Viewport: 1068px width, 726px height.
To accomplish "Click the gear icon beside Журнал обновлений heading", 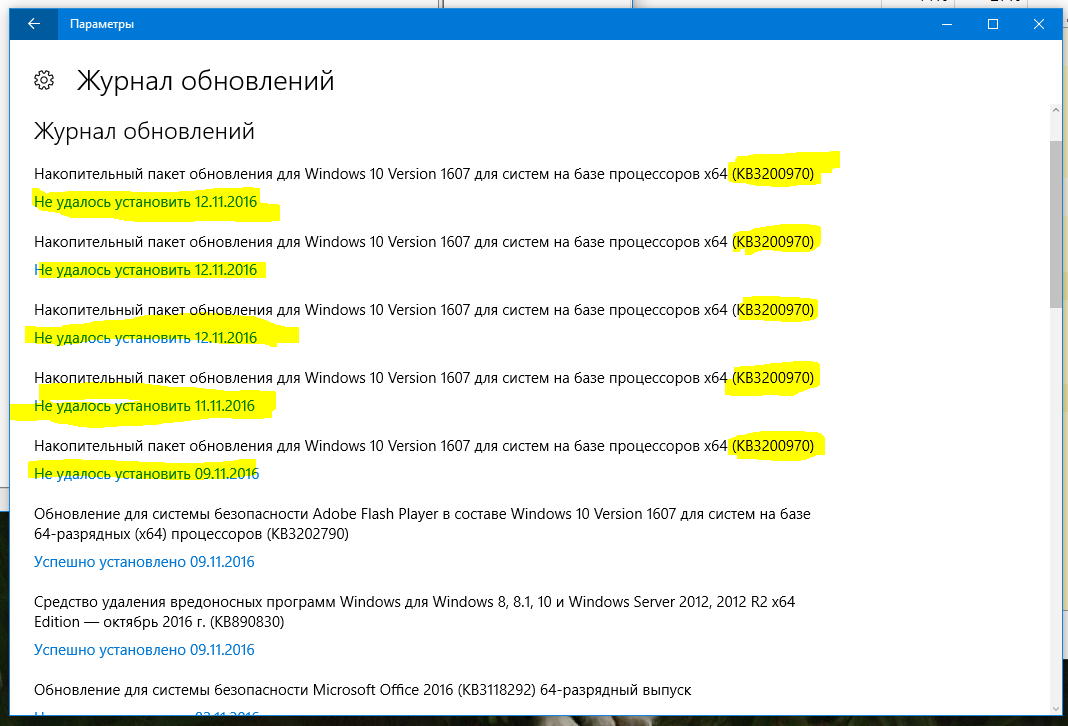I will tap(43, 80).
